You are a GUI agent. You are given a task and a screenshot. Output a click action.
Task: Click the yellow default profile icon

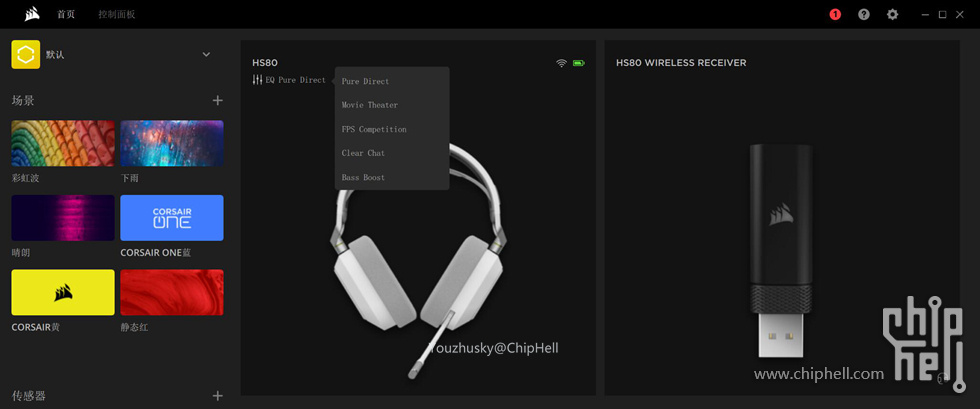(x=26, y=54)
